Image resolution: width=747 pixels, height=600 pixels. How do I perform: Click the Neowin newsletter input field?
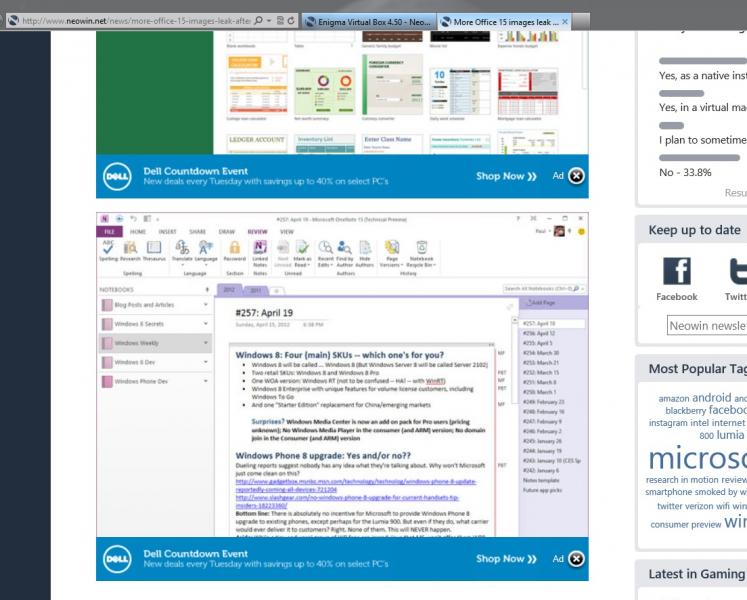(707, 325)
